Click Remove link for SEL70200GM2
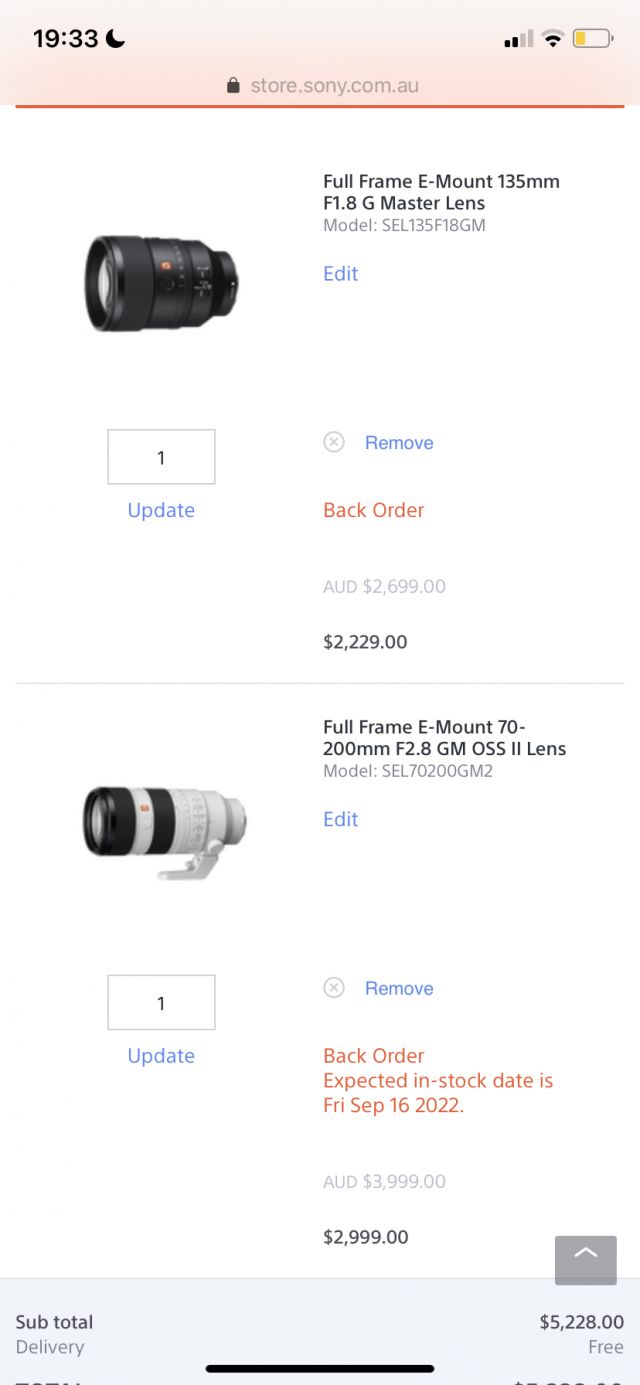This screenshot has width=640, height=1385. point(399,988)
